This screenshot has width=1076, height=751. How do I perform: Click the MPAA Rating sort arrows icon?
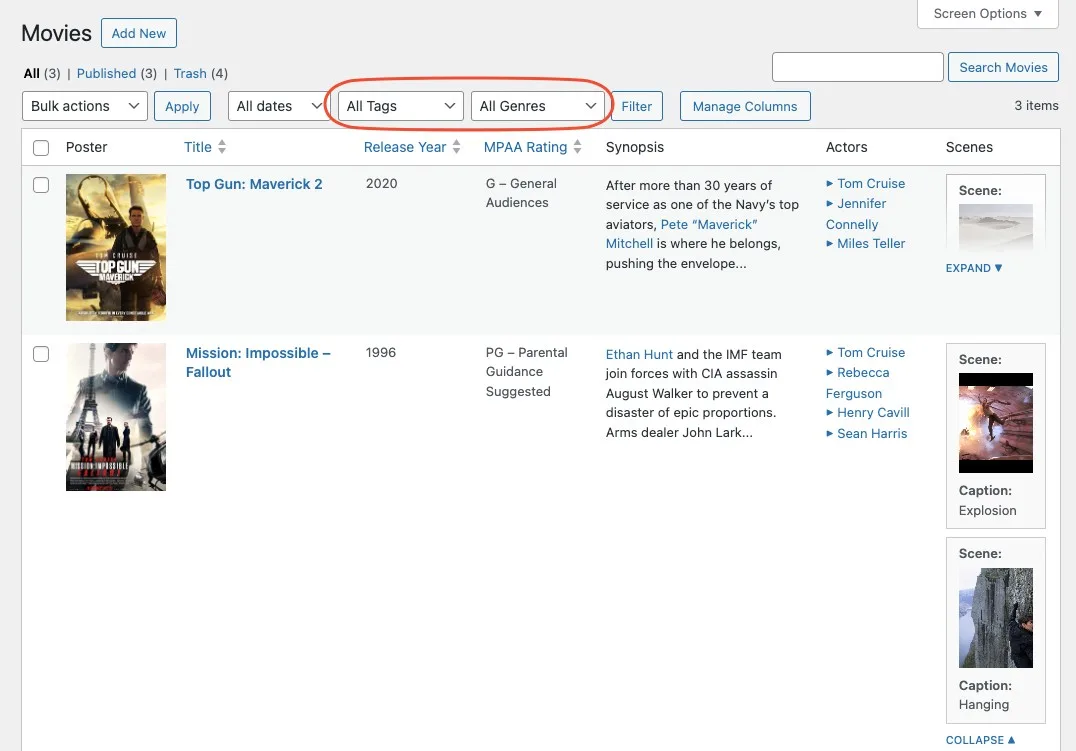tap(578, 147)
